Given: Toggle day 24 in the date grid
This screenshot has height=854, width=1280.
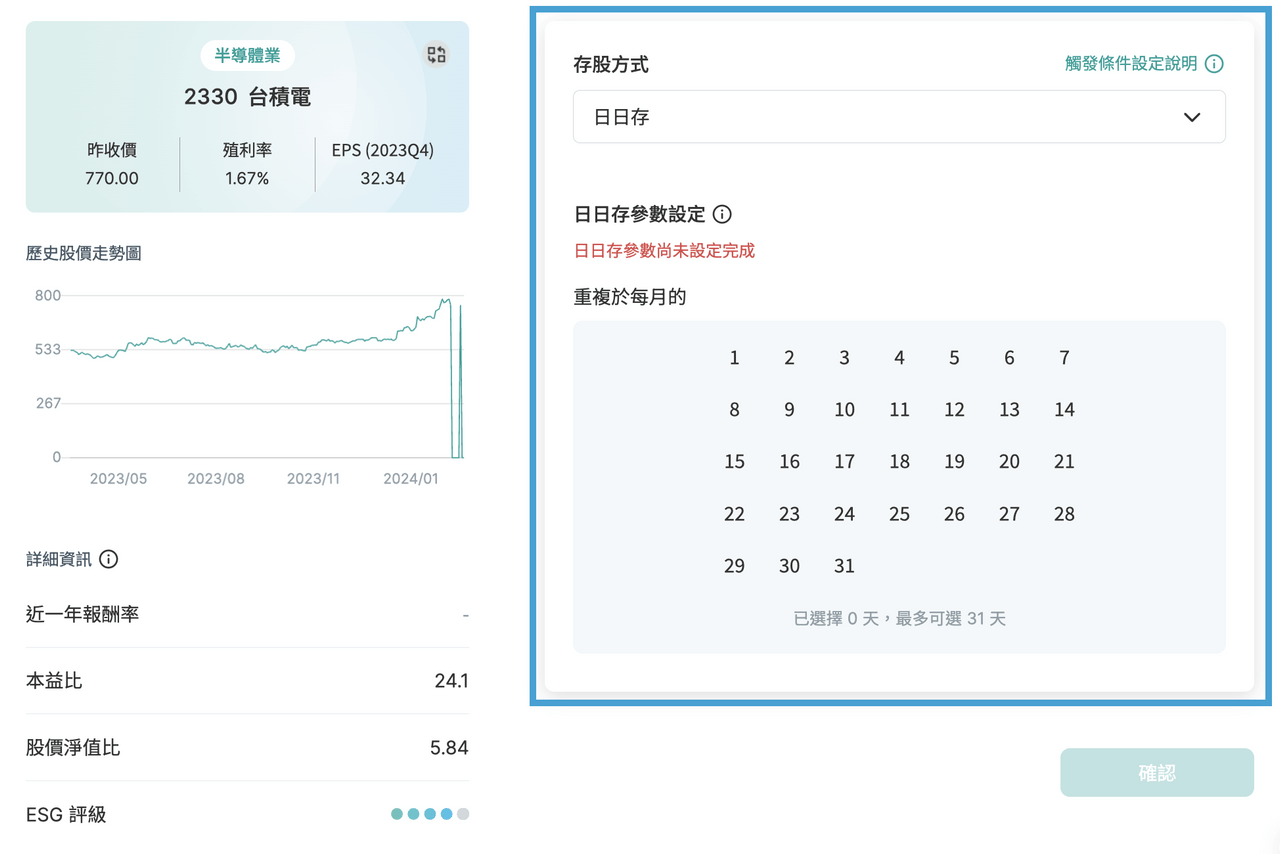Looking at the screenshot, I should click(x=845, y=514).
